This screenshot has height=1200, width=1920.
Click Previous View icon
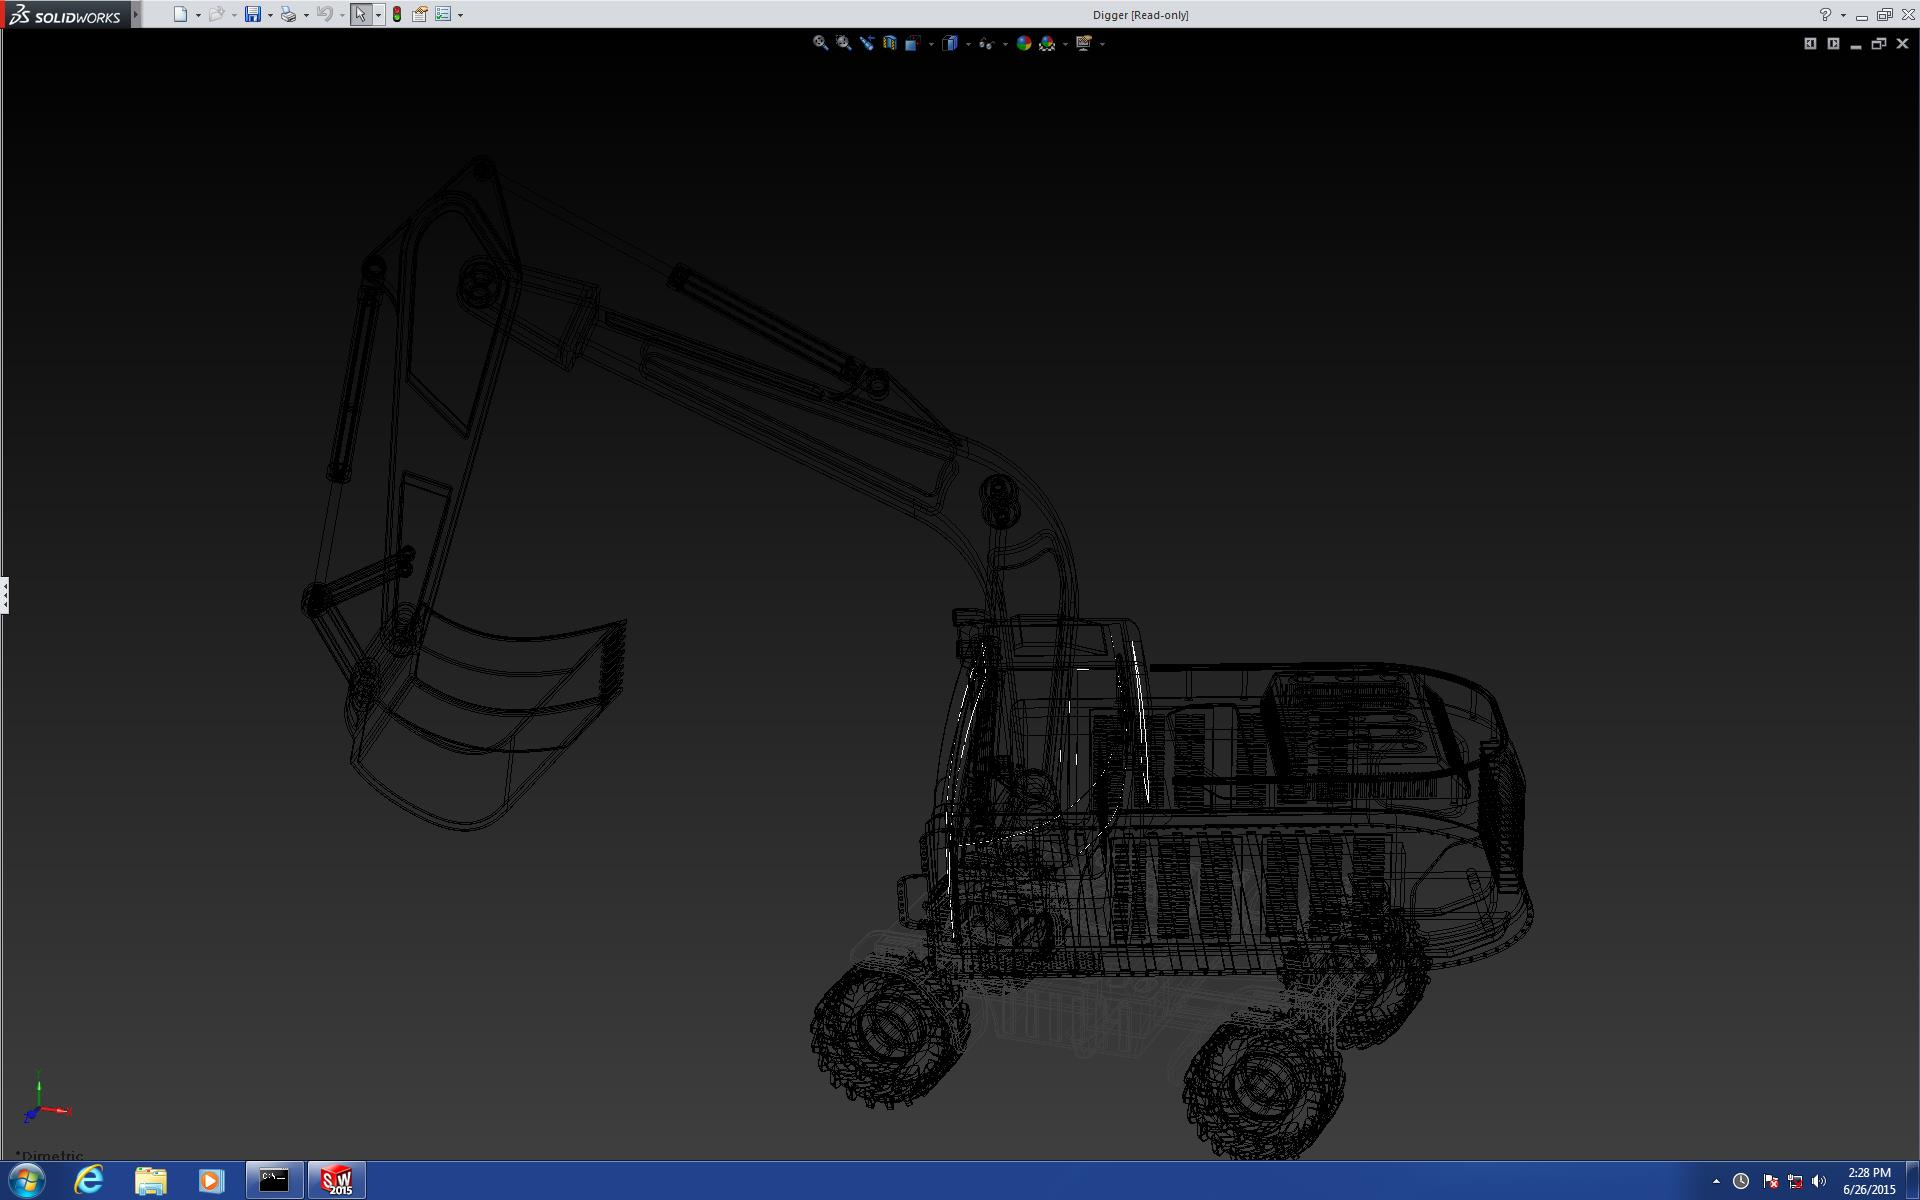[866, 43]
